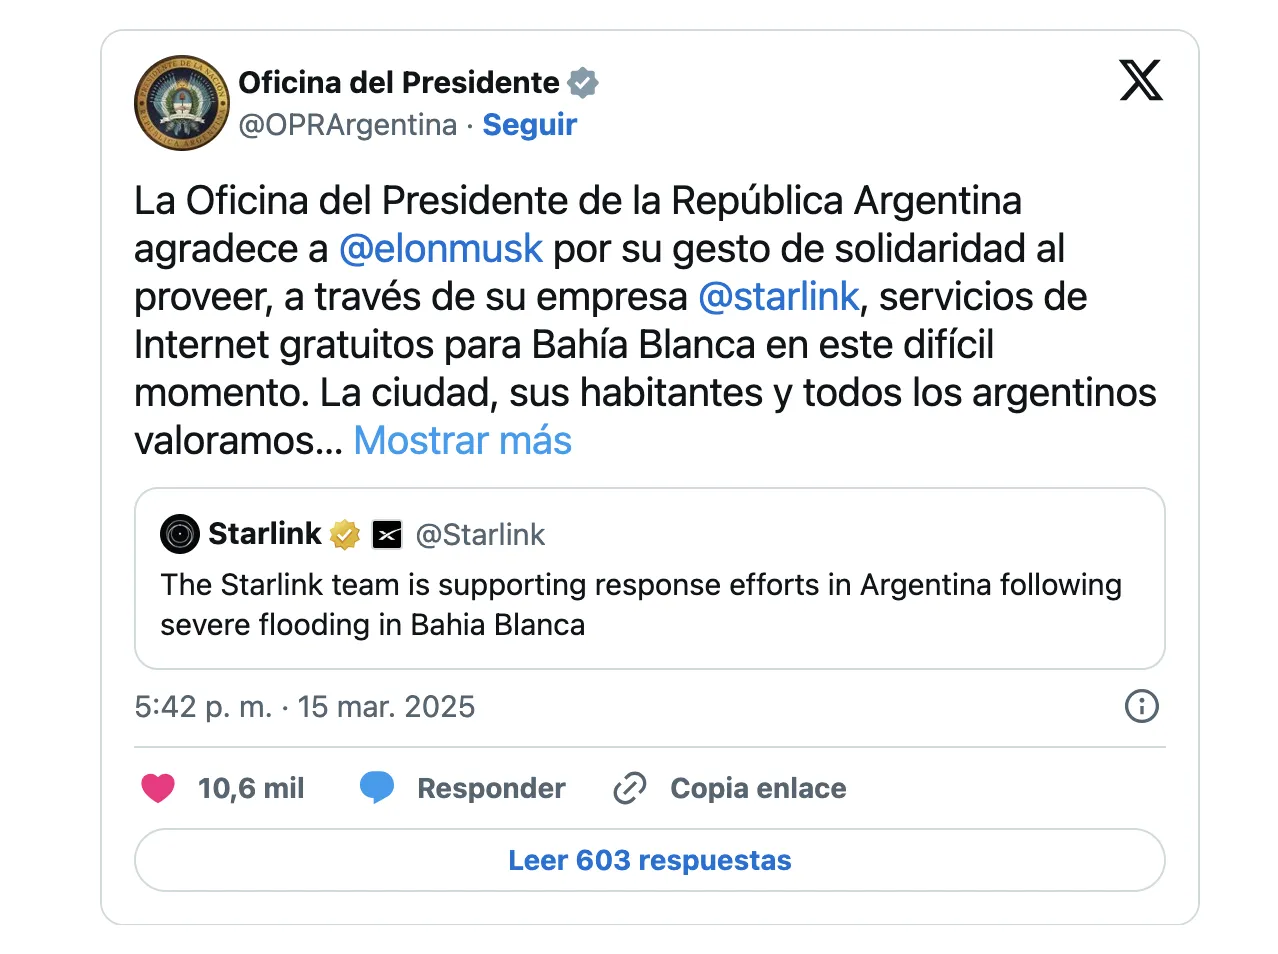Follow the account via Seguir

click(x=529, y=125)
